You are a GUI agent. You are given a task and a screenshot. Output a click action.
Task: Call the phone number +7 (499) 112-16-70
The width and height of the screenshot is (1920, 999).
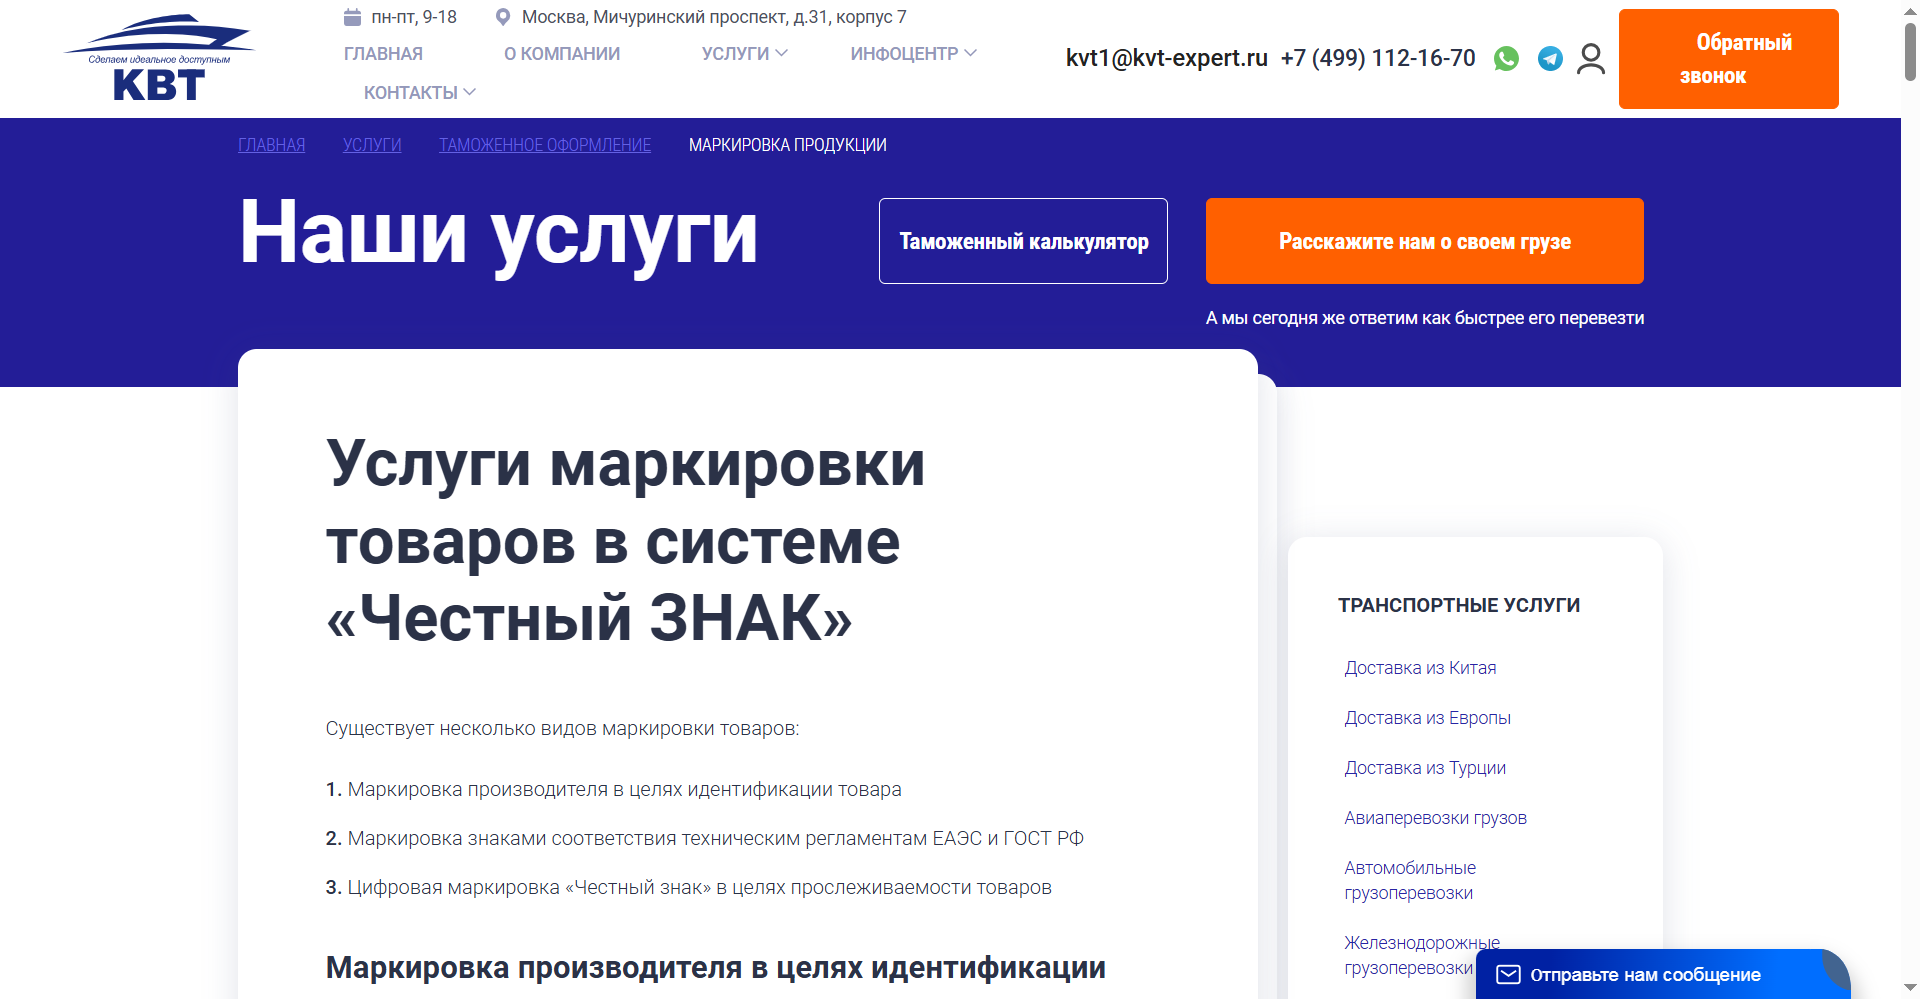click(1378, 58)
